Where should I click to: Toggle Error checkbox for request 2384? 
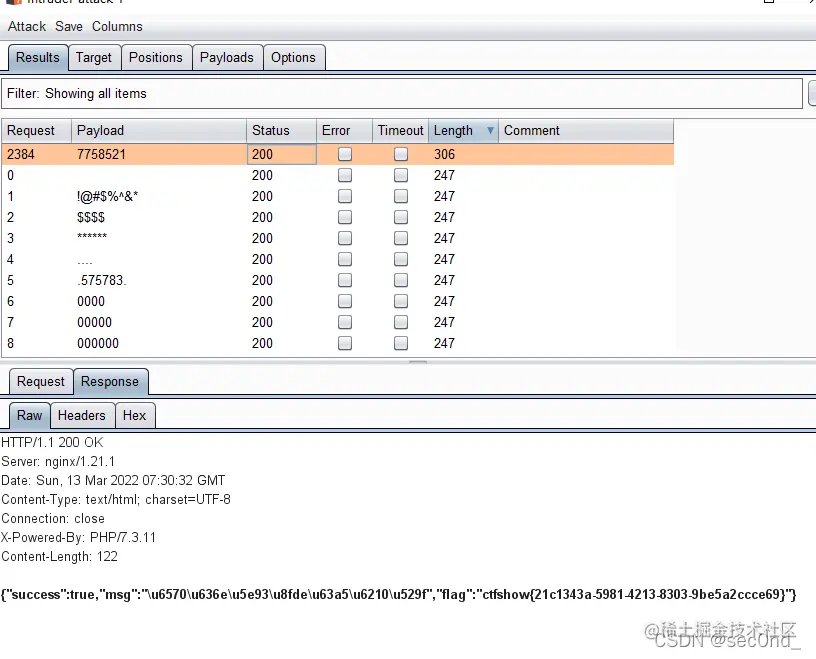coord(345,154)
